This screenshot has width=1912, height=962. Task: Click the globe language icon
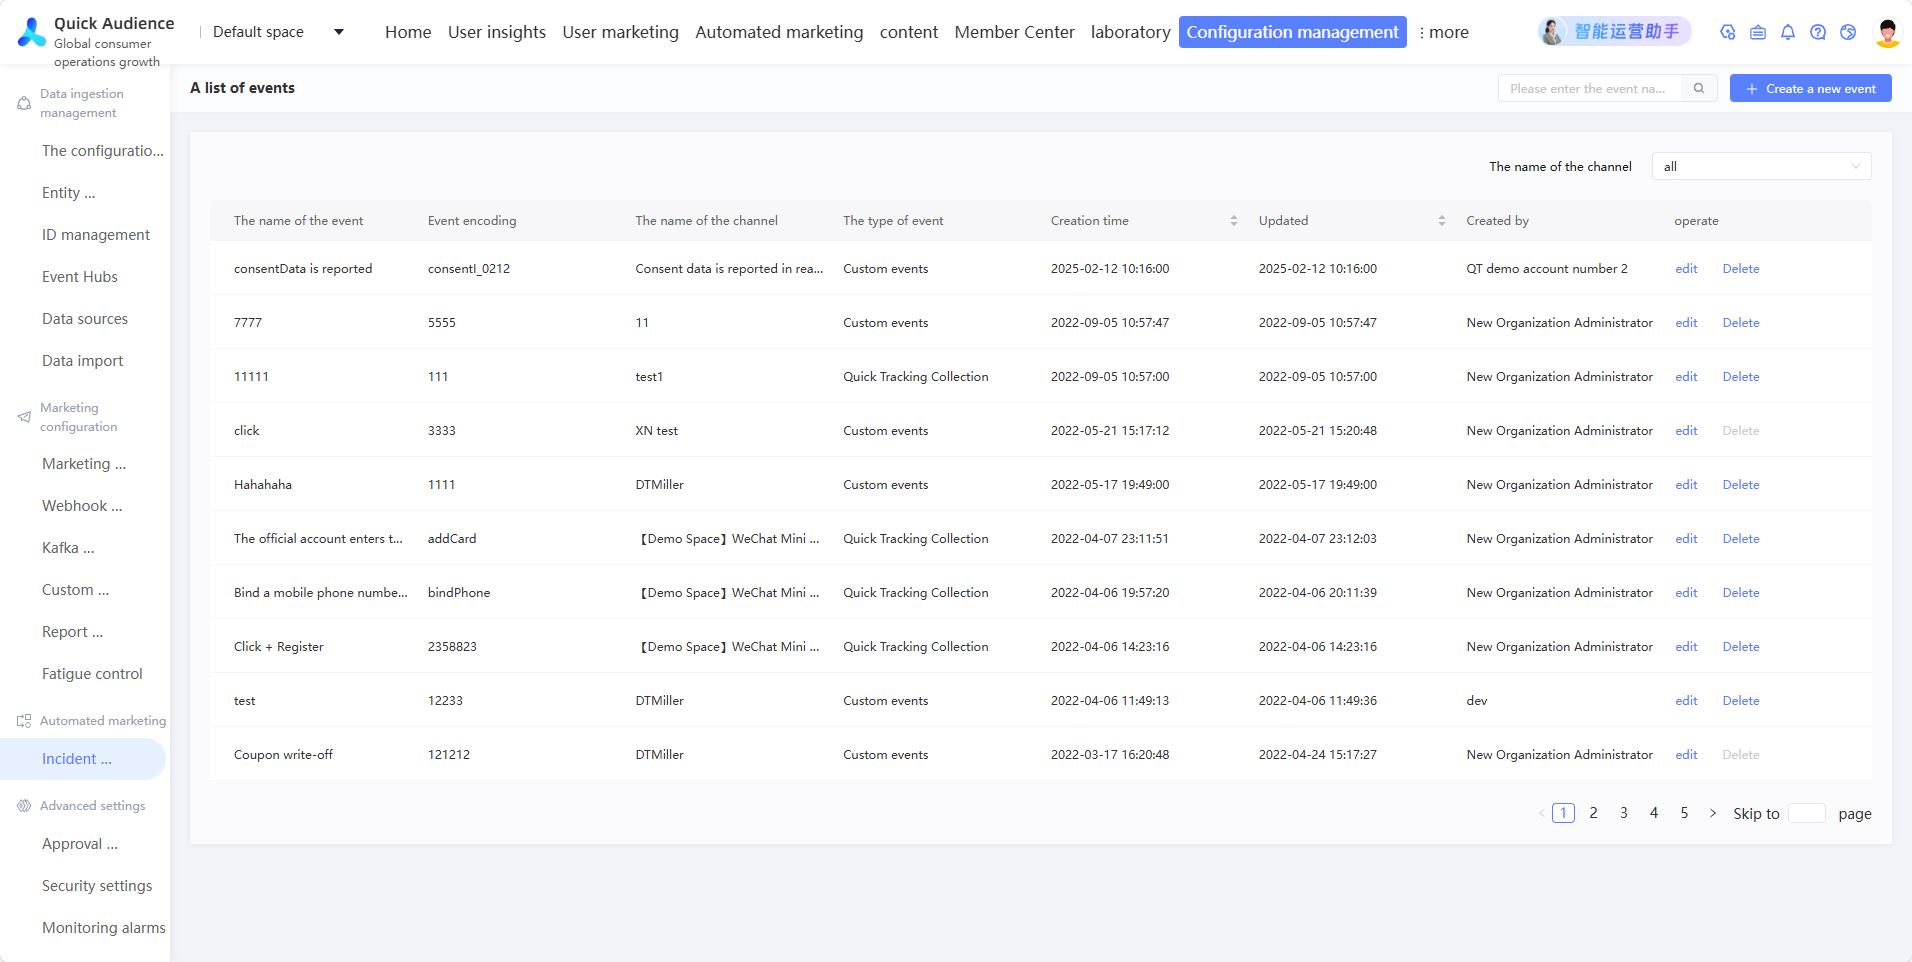(1848, 32)
